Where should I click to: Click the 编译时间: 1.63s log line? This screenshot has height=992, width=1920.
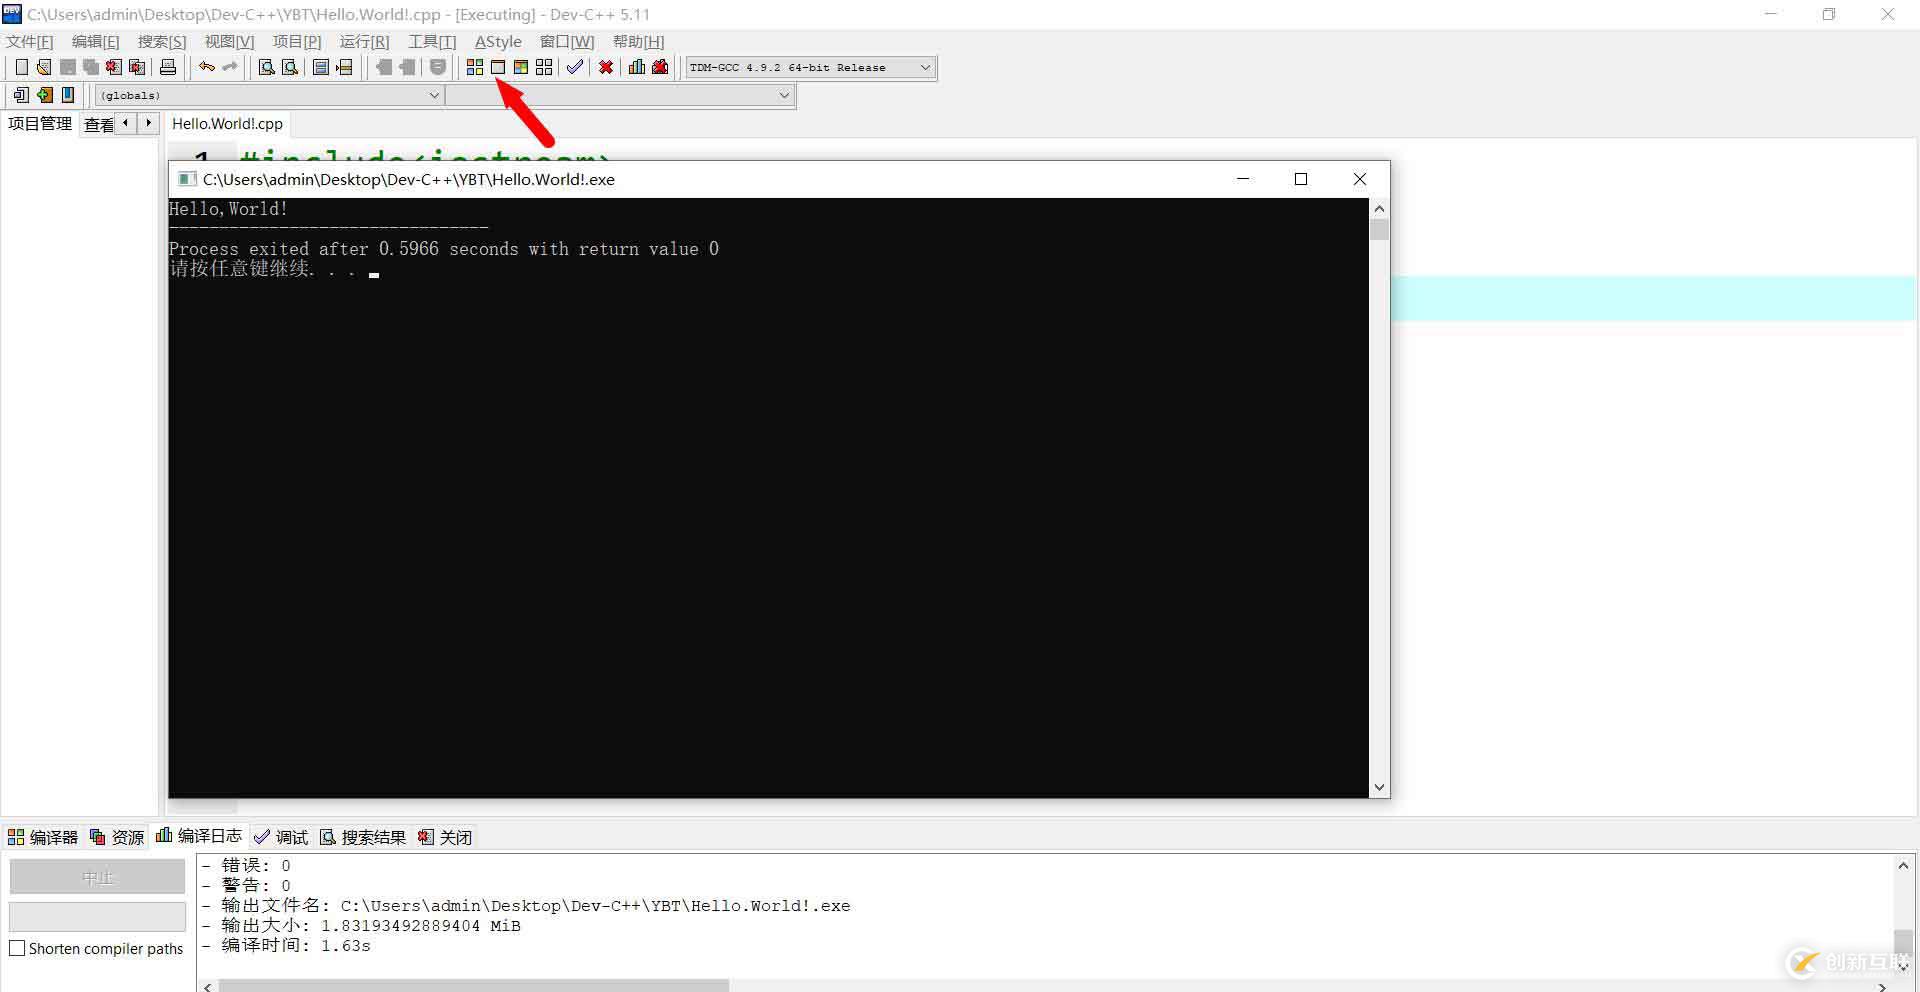(286, 945)
